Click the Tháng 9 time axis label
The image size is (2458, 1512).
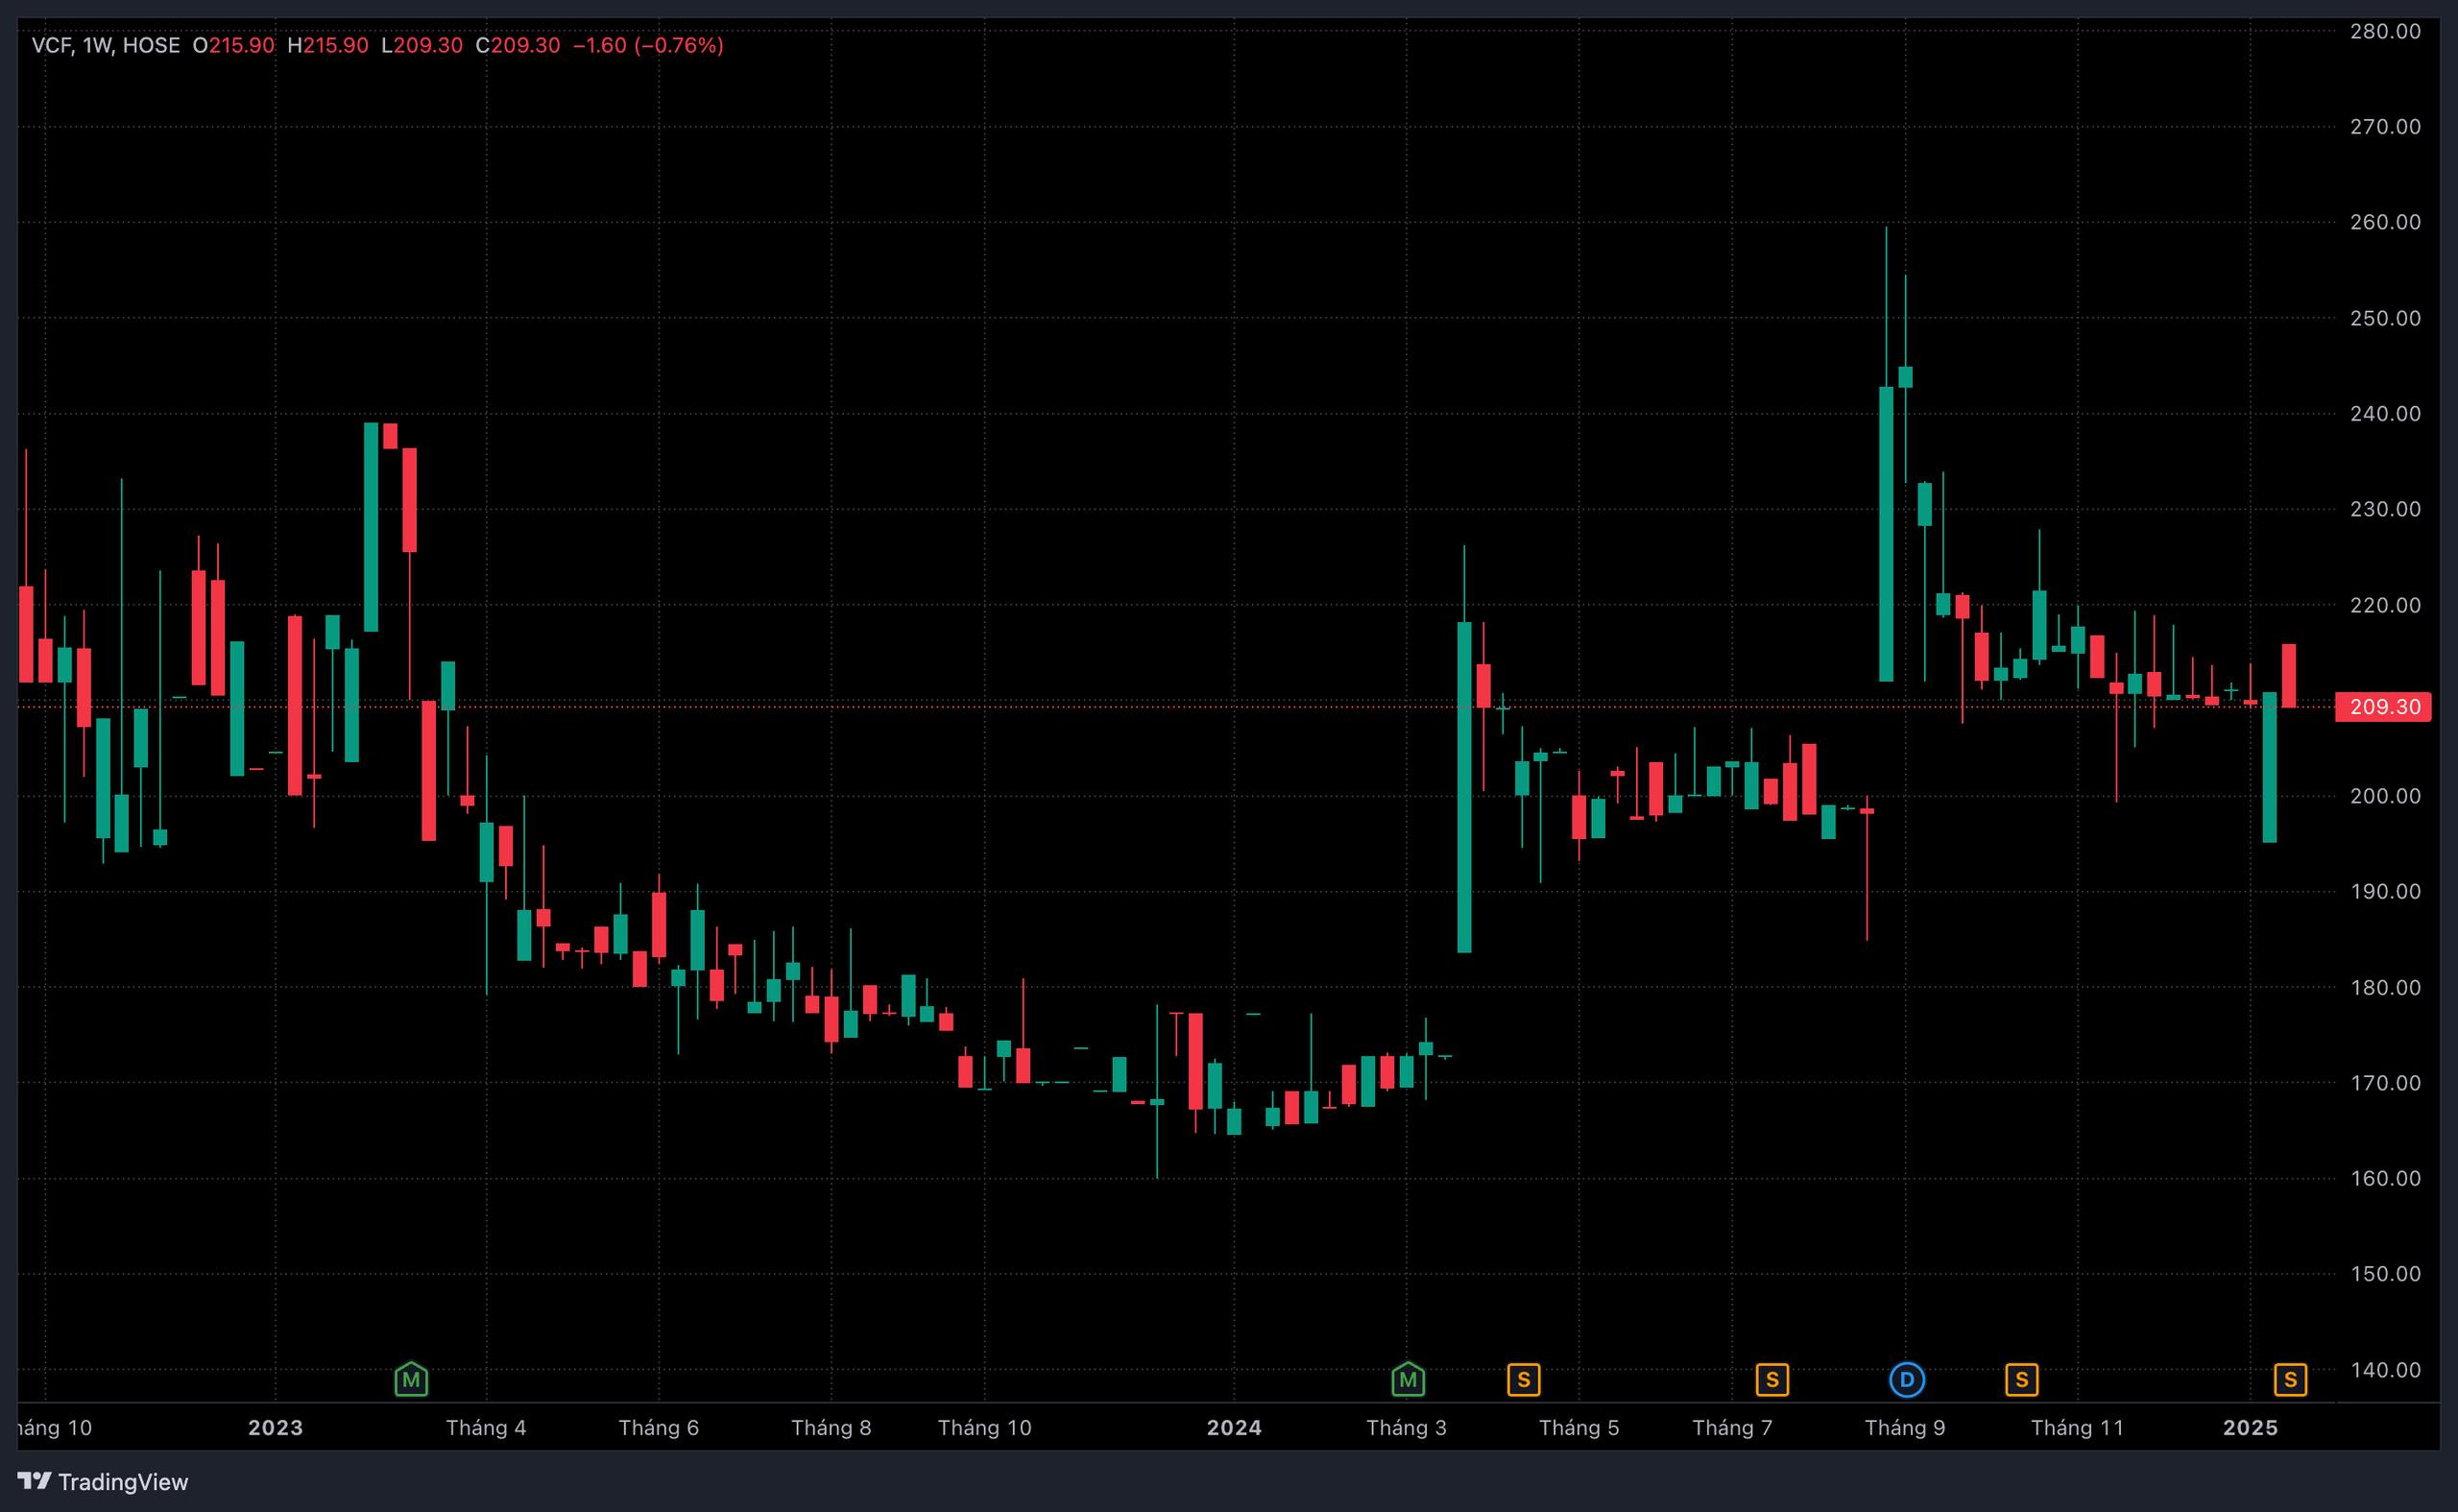(x=1905, y=1428)
